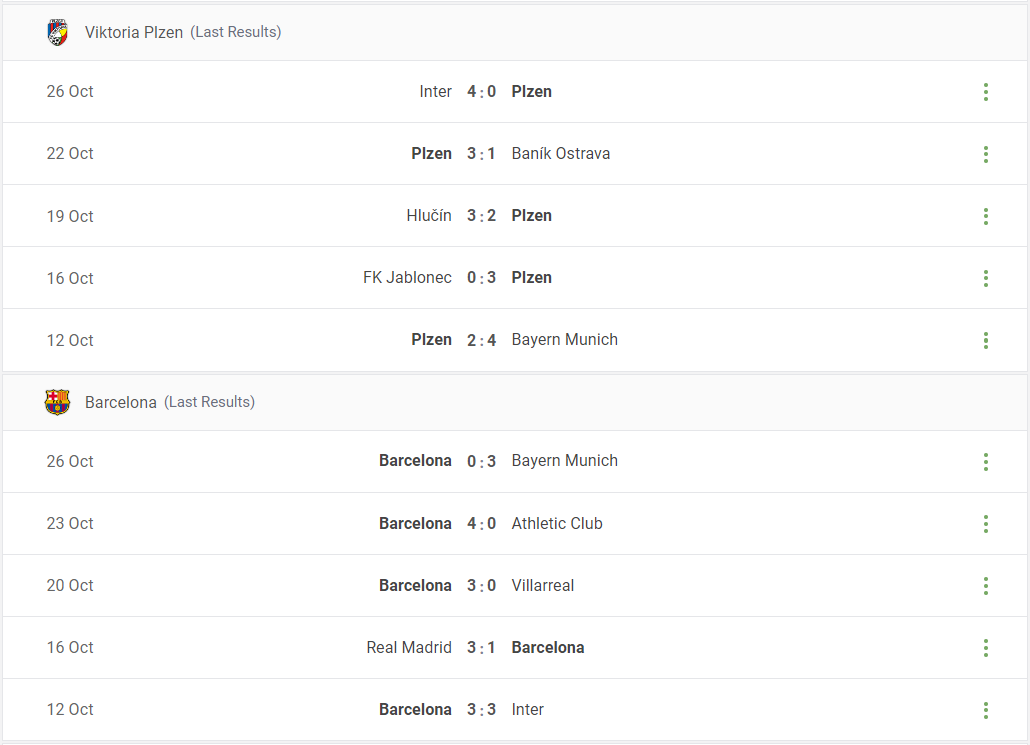This screenshot has width=1030, height=745.
Task: Open three-dot menu for Plzen vs Bayern Munich
Action: (985, 340)
